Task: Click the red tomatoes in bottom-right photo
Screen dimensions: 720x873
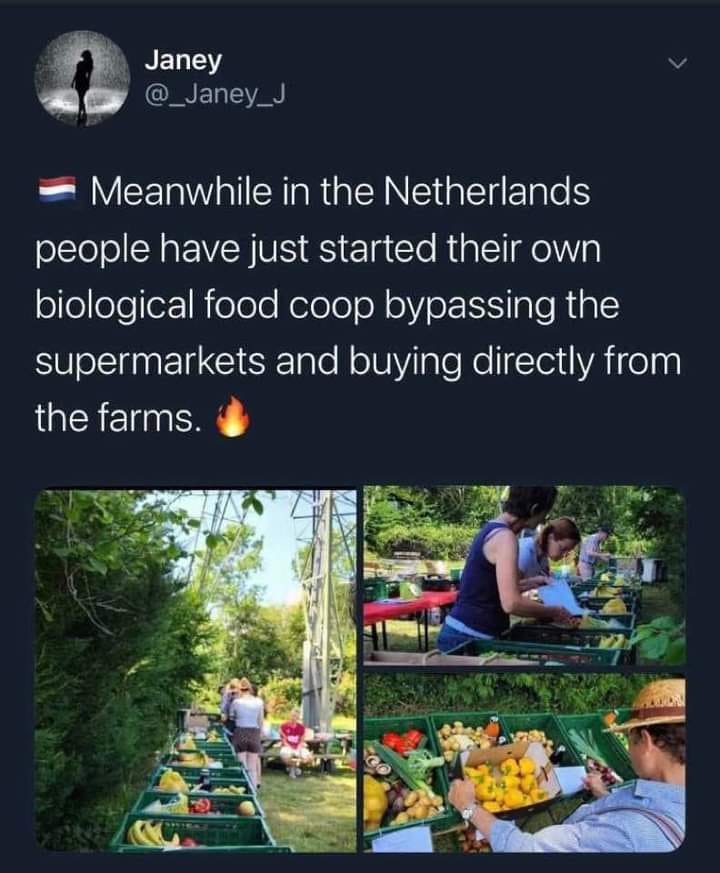Action: click(x=401, y=741)
